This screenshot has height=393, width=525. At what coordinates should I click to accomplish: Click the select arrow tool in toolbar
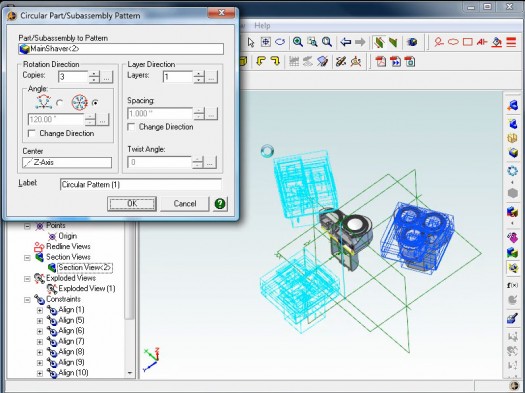click(x=251, y=42)
